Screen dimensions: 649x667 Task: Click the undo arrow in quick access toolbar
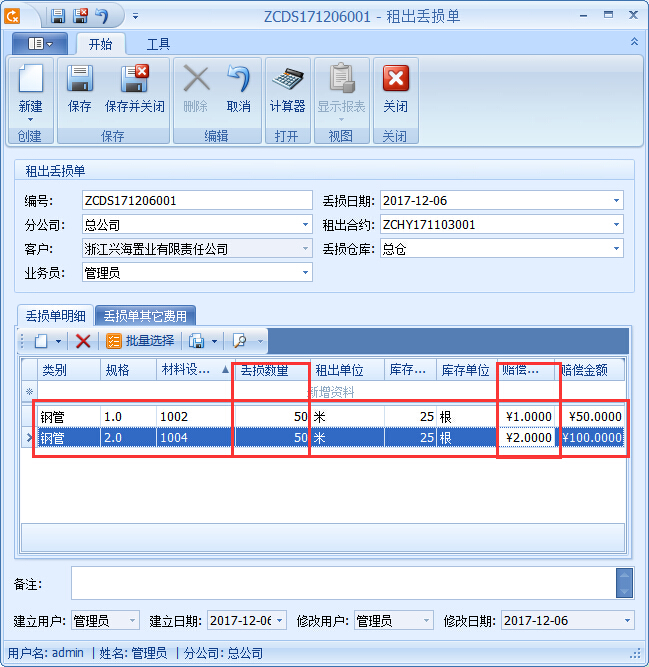(x=102, y=16)
